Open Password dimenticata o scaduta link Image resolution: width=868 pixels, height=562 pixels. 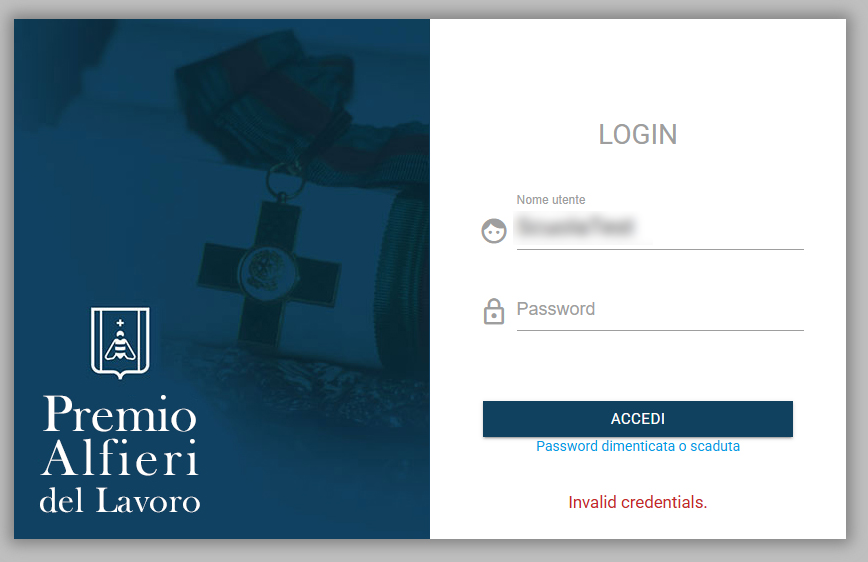click(x=638, y=446)
